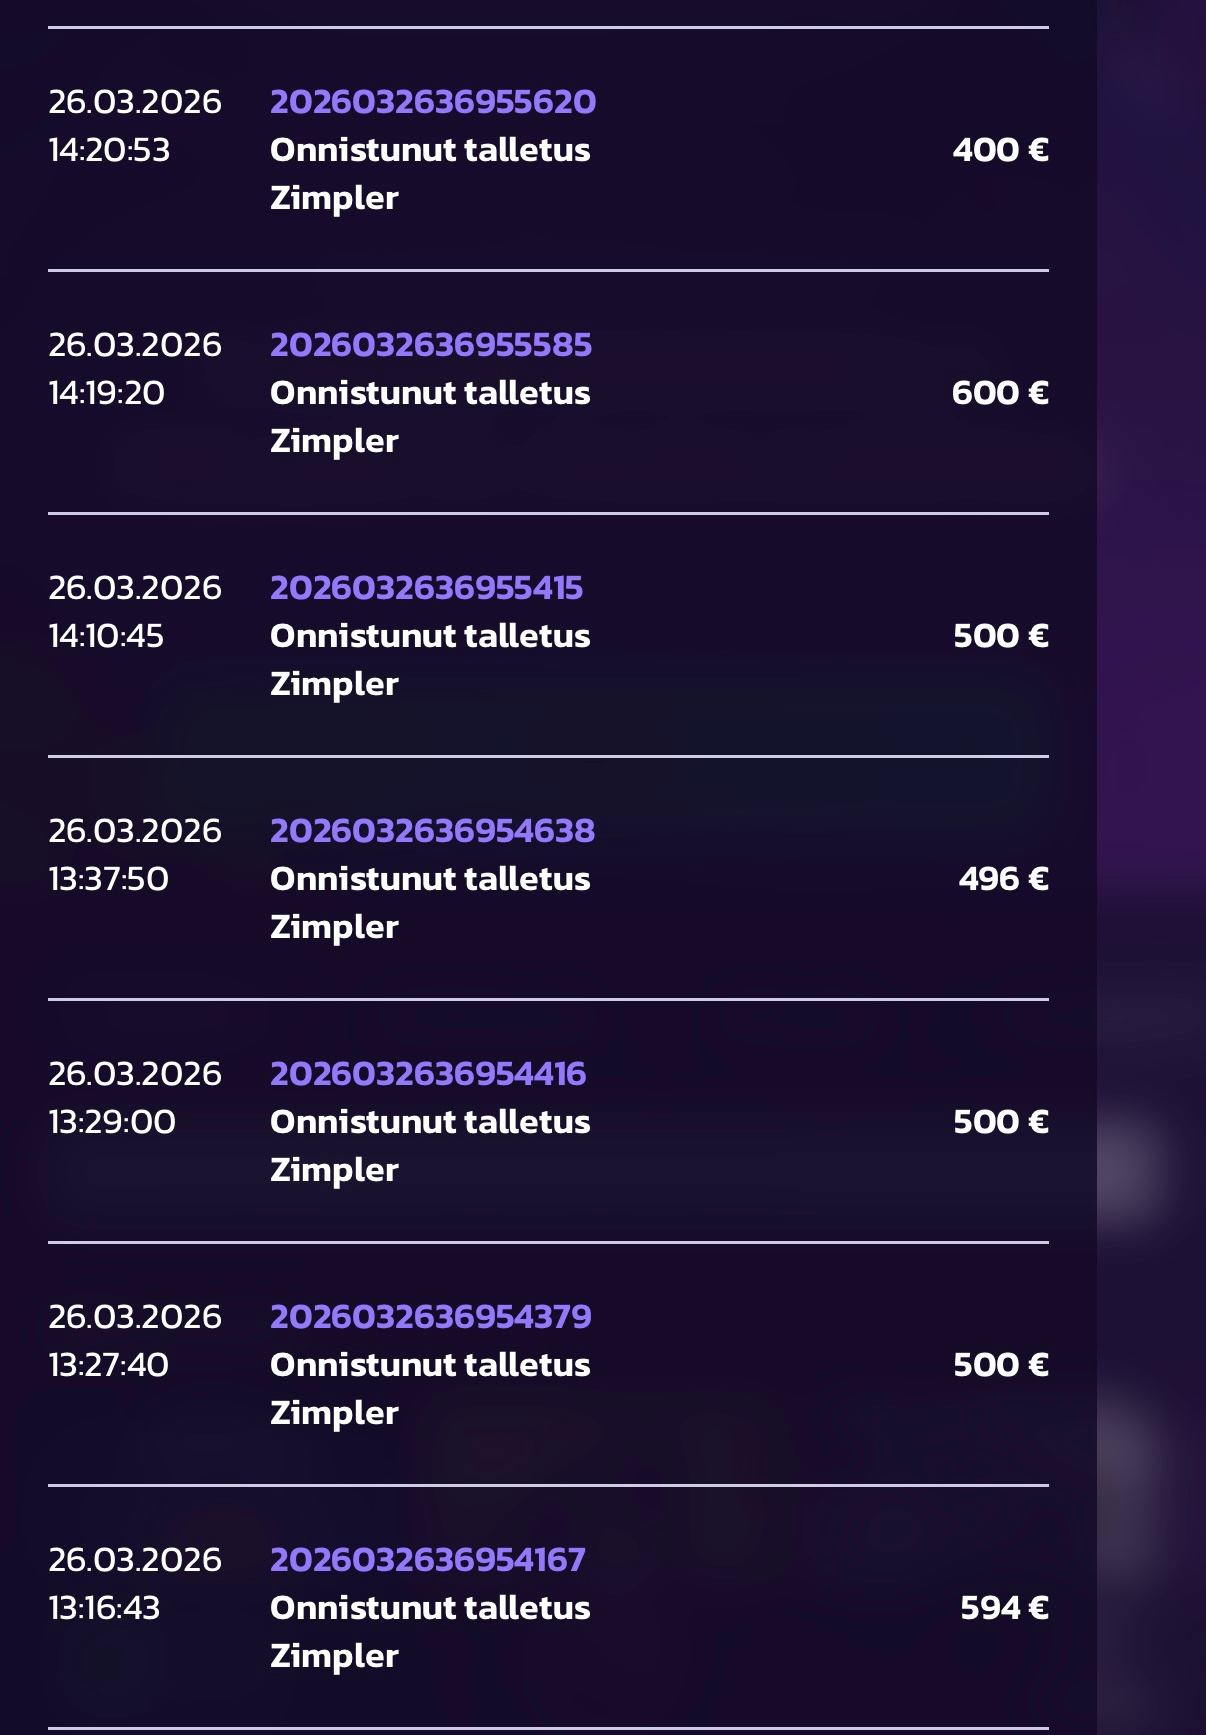Viewport: 1206px width, 1735px height.
Task: Click transaction ID 2026032636955415
Action: pyautogui.click(x=426, y=588)
